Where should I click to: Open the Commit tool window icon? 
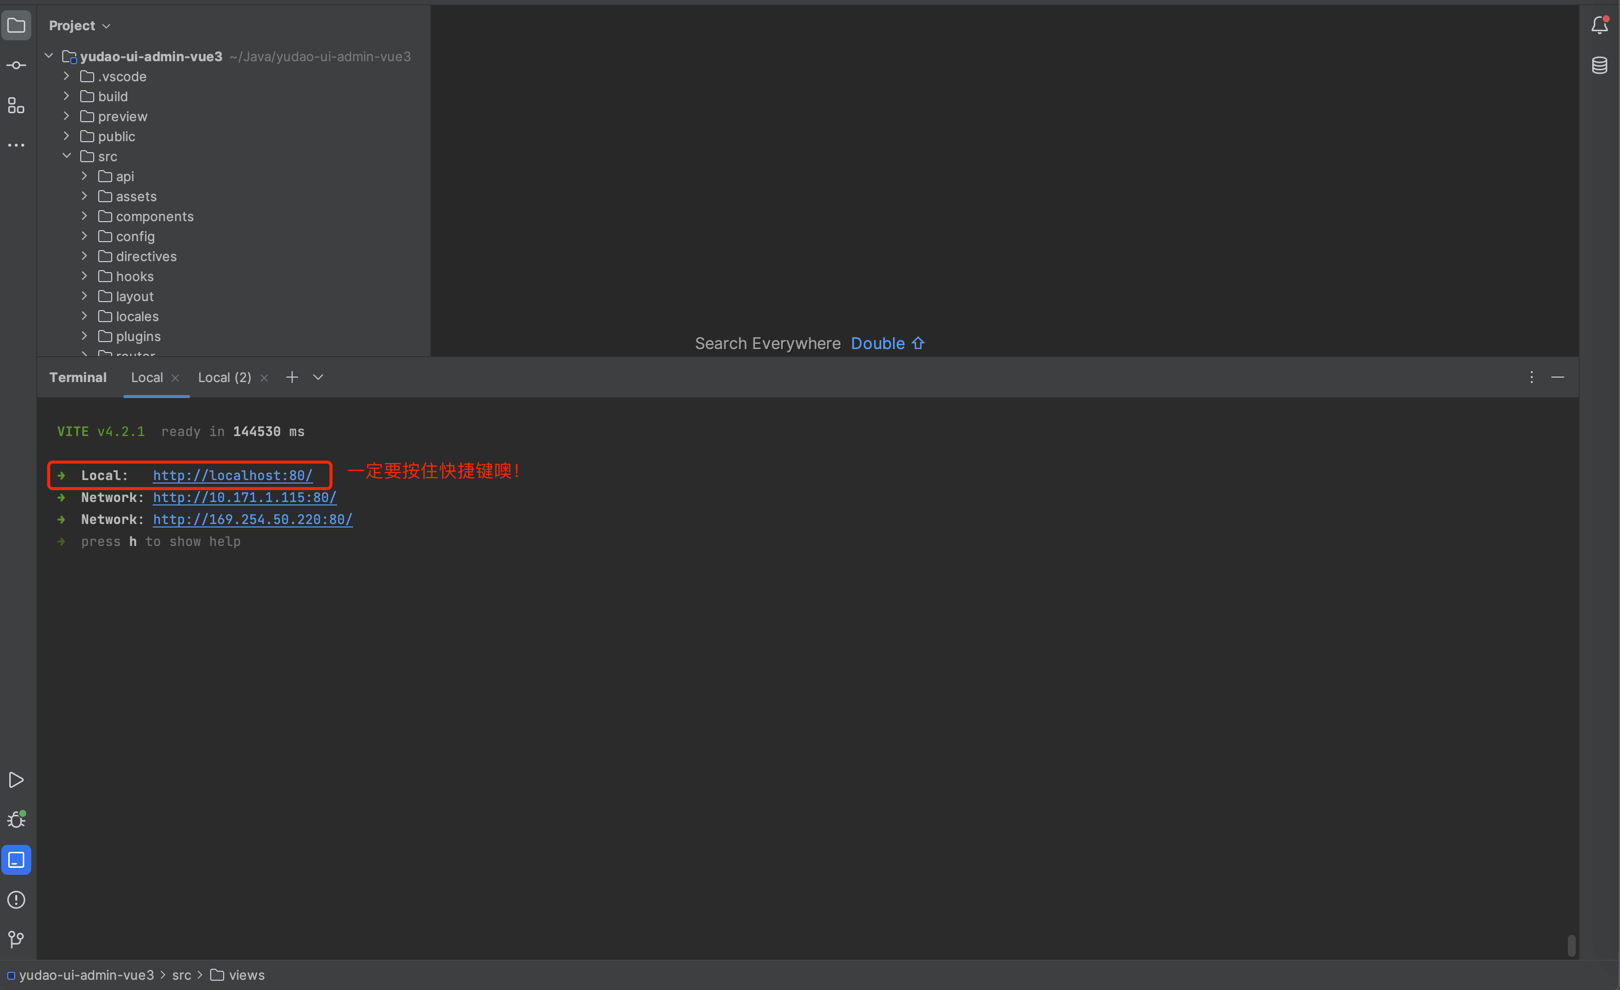tap(16, 66)
